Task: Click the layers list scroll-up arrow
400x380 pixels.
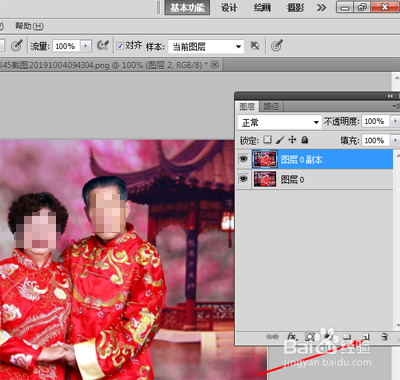Action: [x=397, y=155]
